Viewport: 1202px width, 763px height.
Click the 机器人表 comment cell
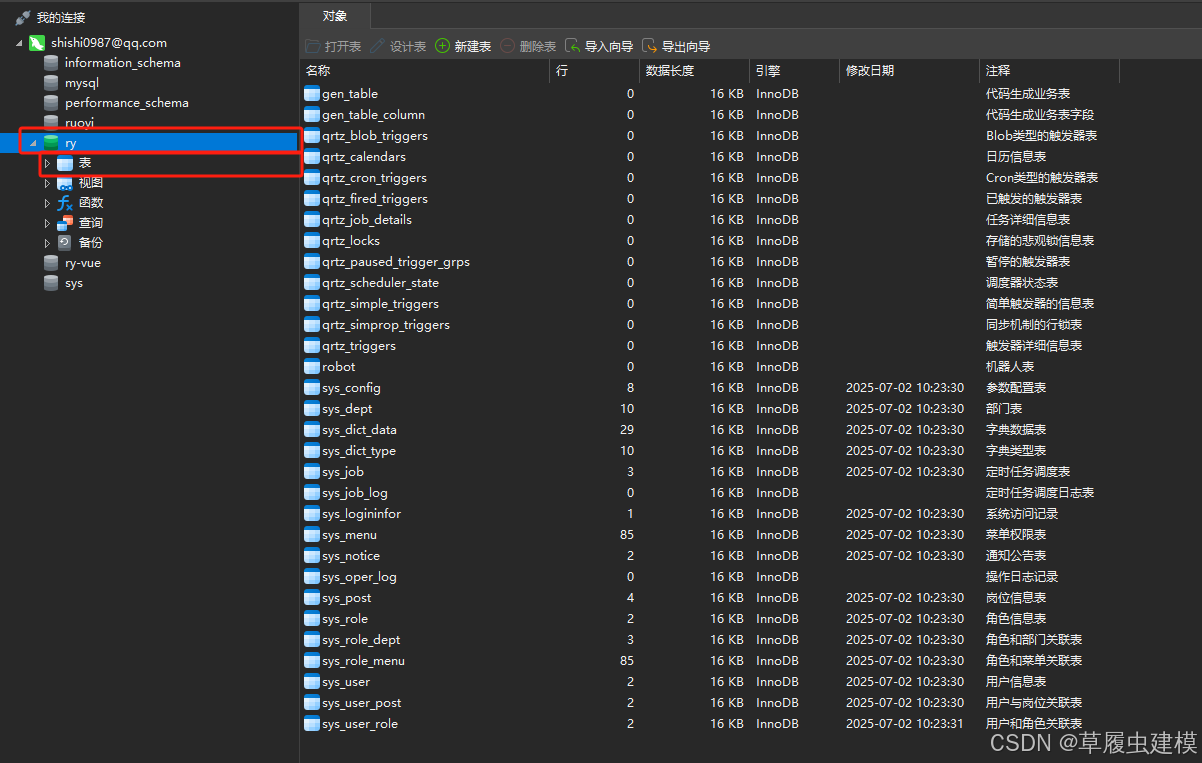pyautogui.click(x=1010, y=367)
